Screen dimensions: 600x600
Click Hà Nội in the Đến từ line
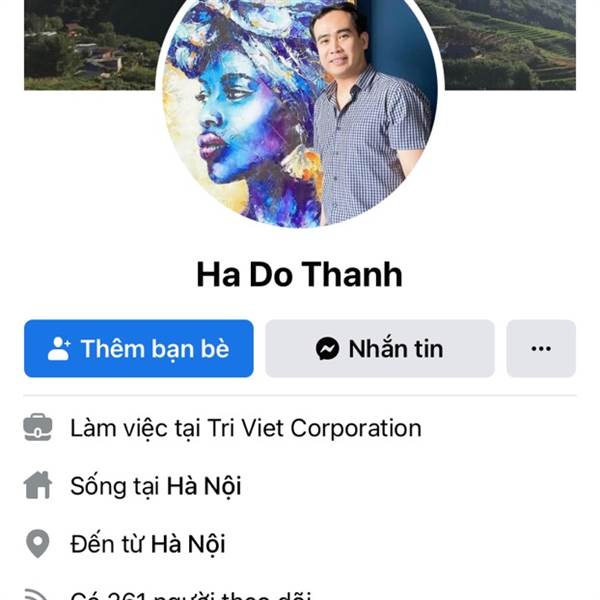click(188, 544)
